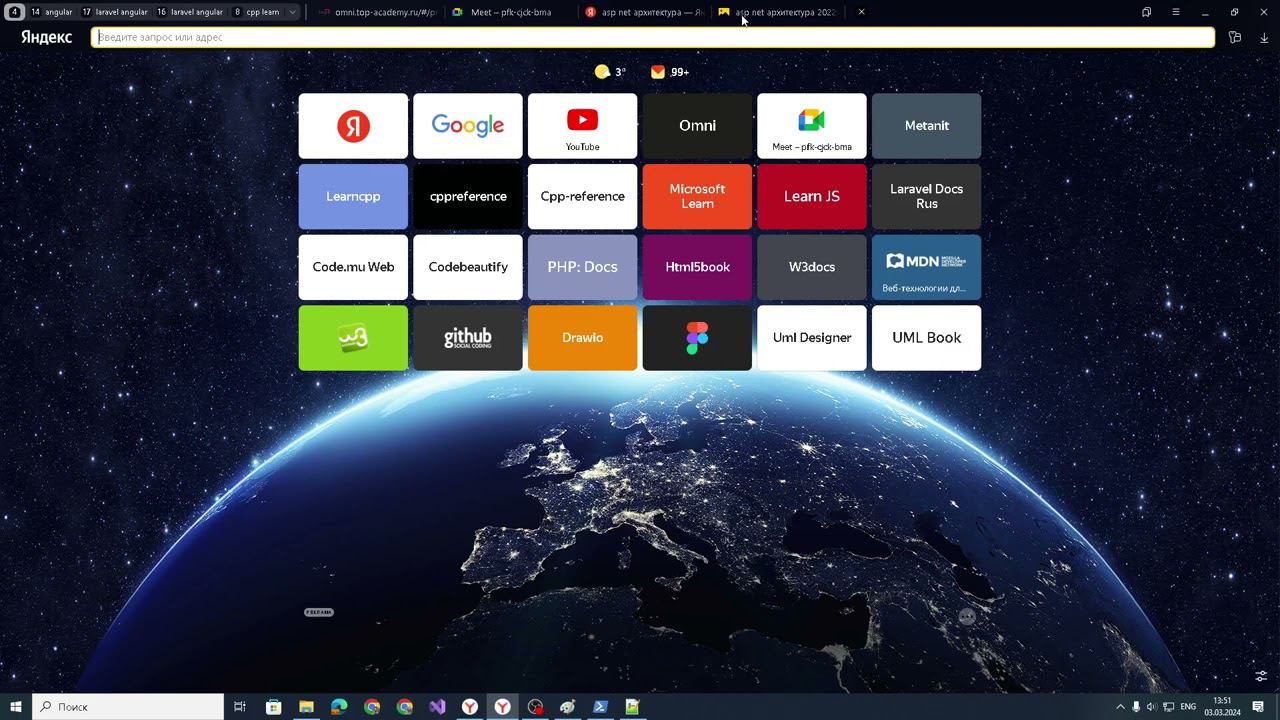This screenshot has height=720, width=1280.
Task: Open the YouTube tile
Action: click(x=582, y=126)
